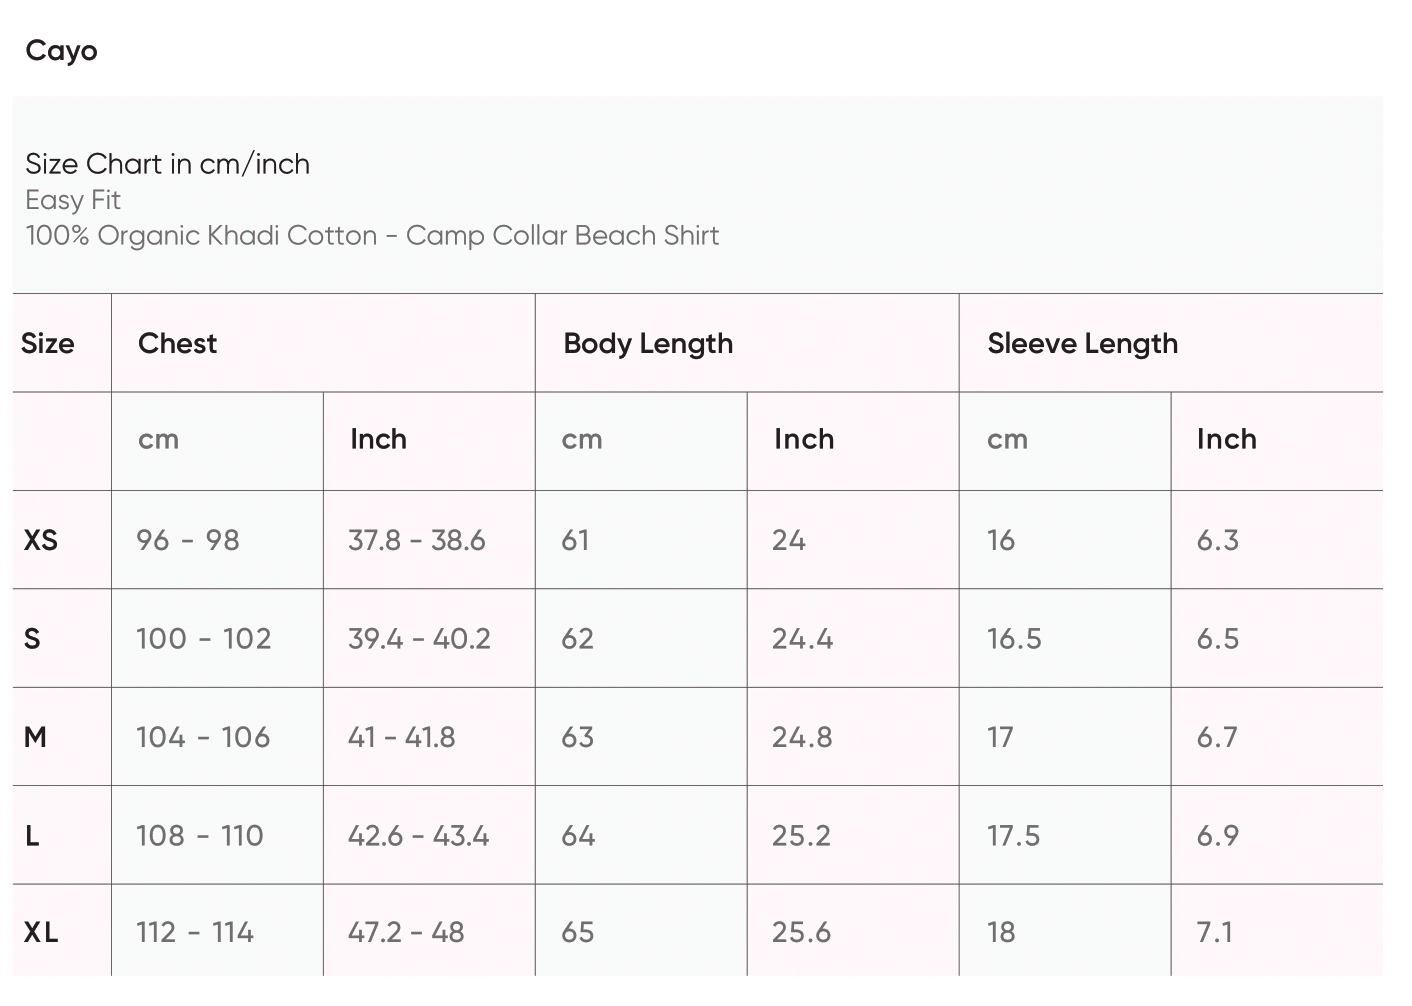1412x1006 pixels.
Task: Click the 'Size Chart in cm/inch' heading
Action: (x=167, y=164)
